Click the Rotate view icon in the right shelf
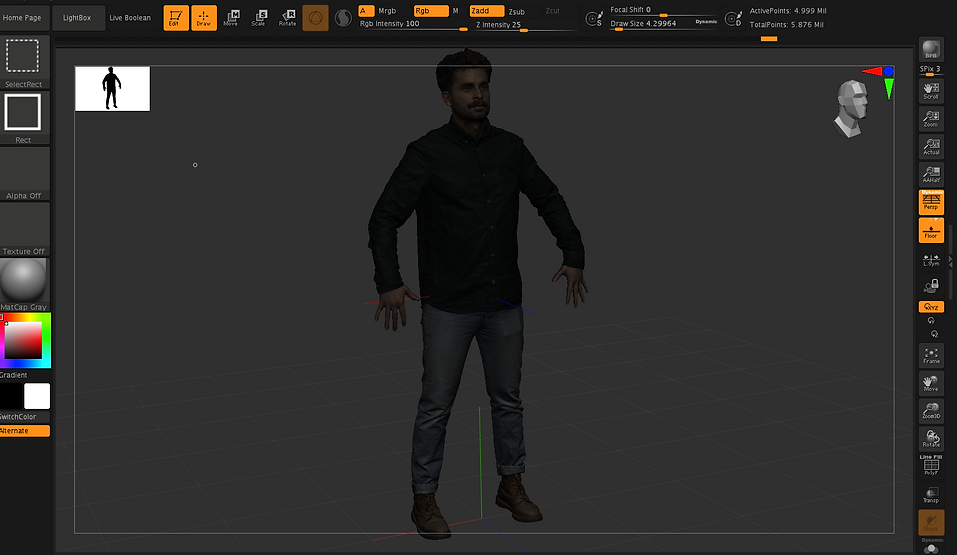 pos(931,438)
